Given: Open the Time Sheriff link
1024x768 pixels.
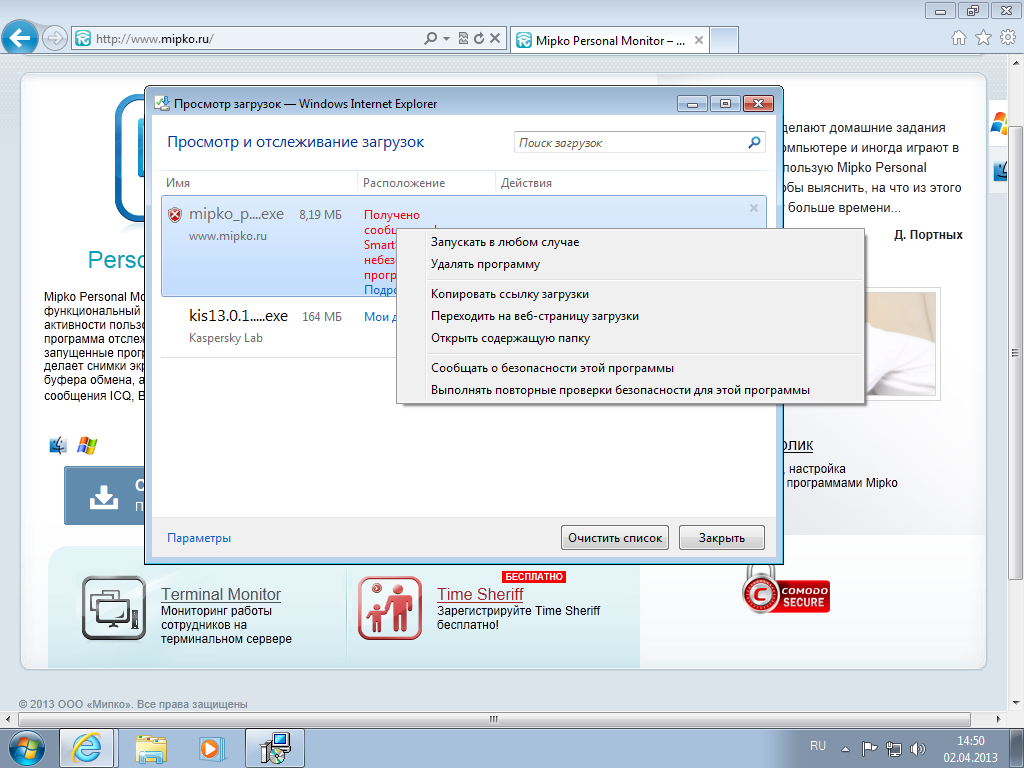Looking at the screenshot, I should pyautogui.click(x=480, y=594).
